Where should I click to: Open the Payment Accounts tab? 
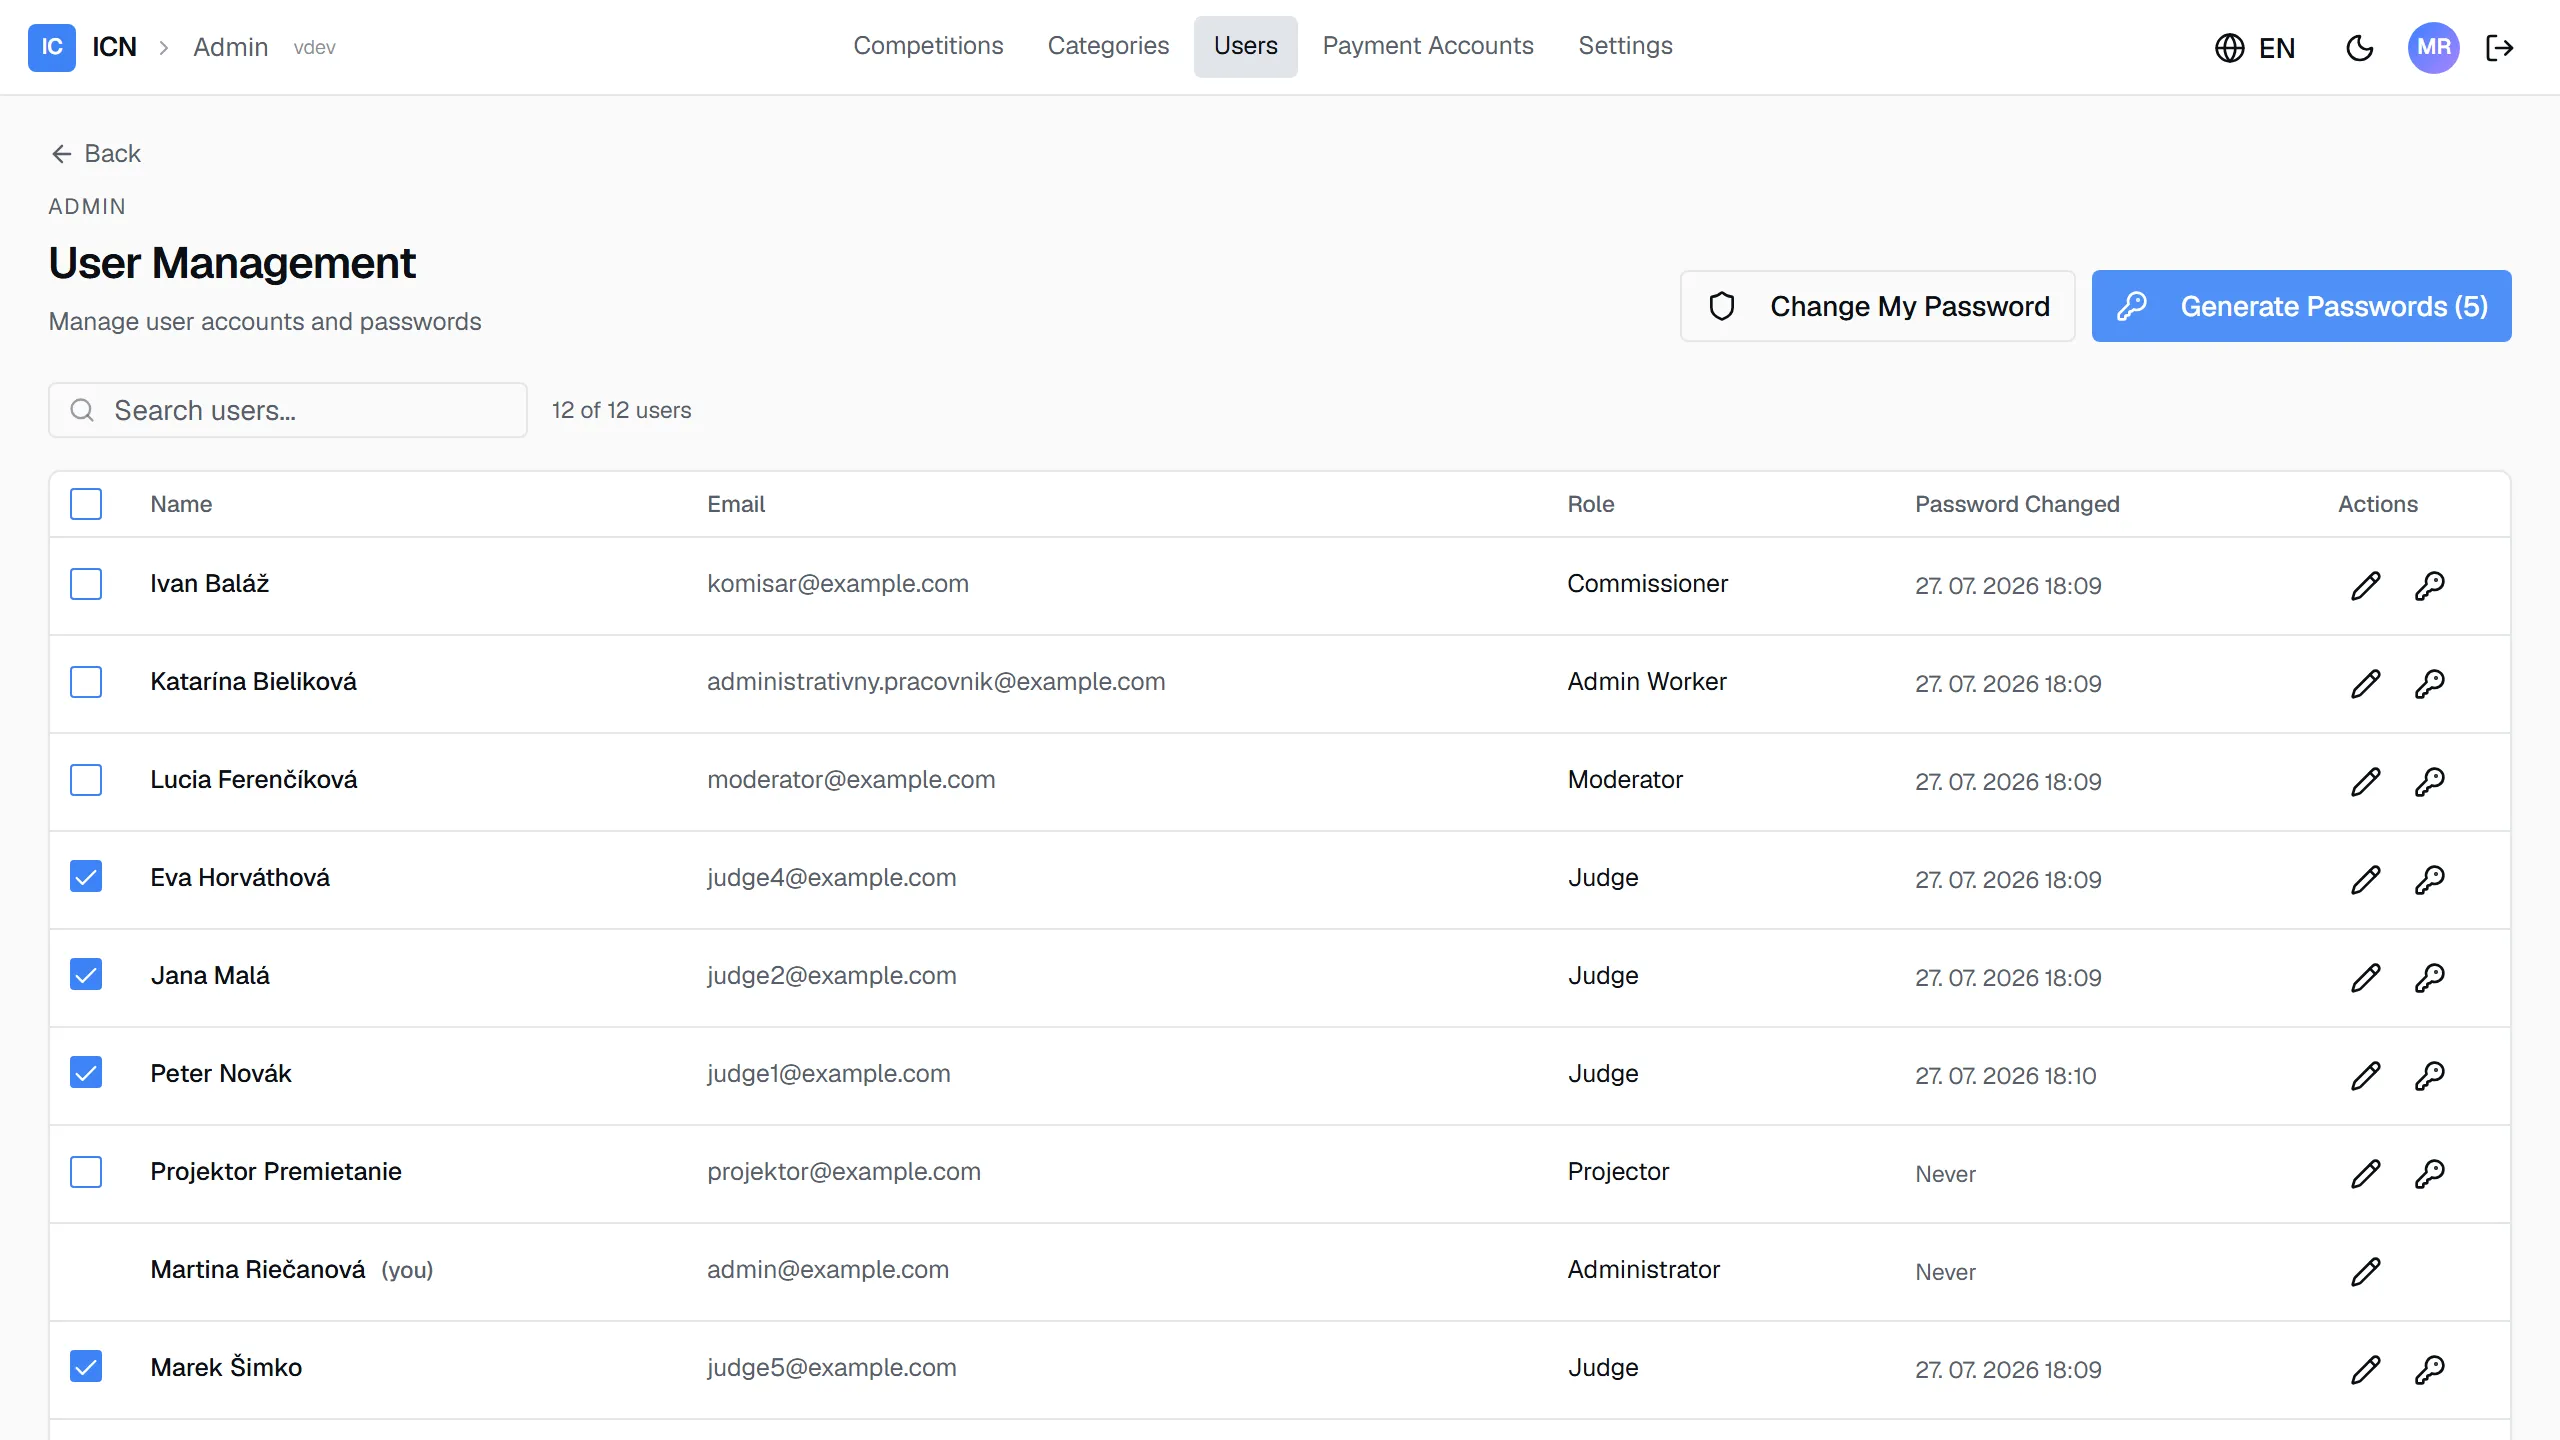coord(1428,46)
